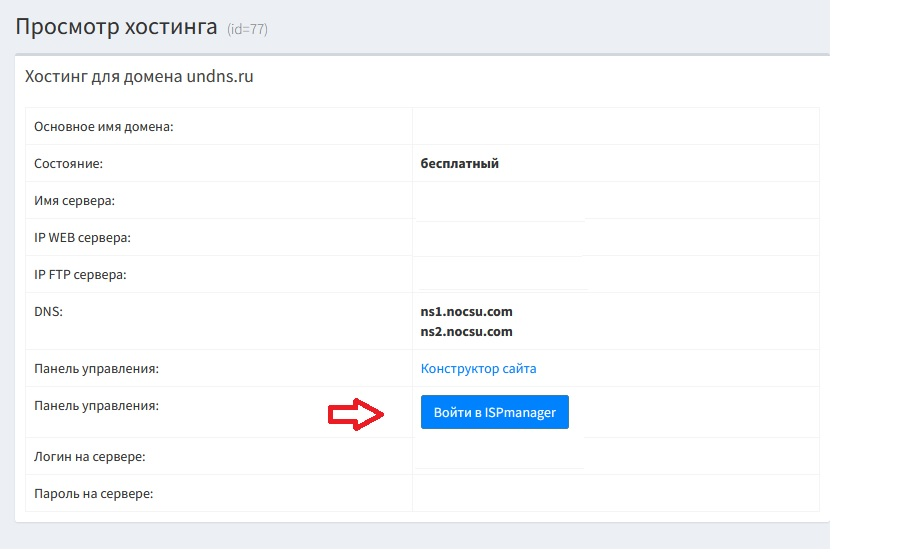Click the Имя сервера label
919x559 pixels.
75,201
